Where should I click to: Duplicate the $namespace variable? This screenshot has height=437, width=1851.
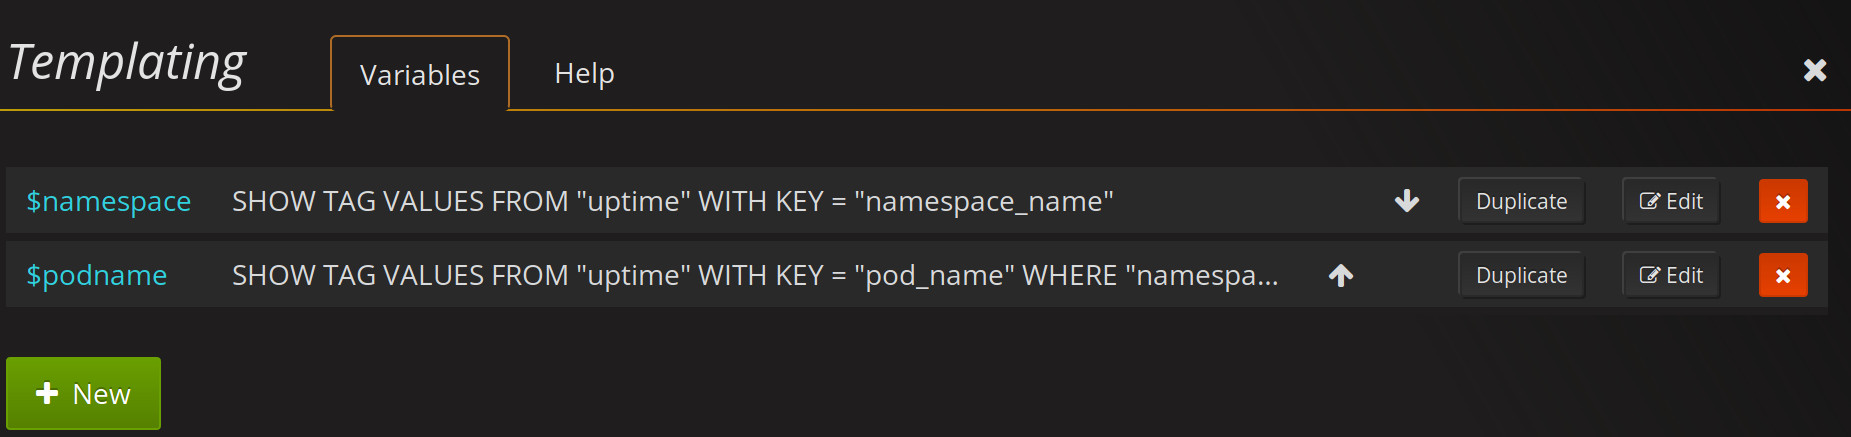1521,201
